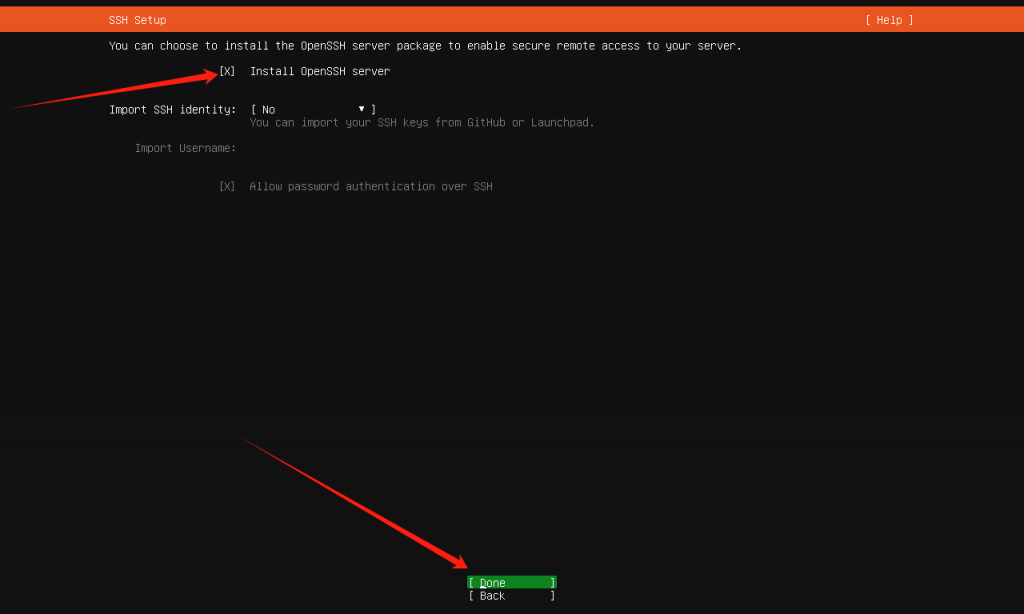The width and height of the screenshot is (1024, 614).
Task: Open the Import SSH identity dropdown
Action: coord(313,109)
